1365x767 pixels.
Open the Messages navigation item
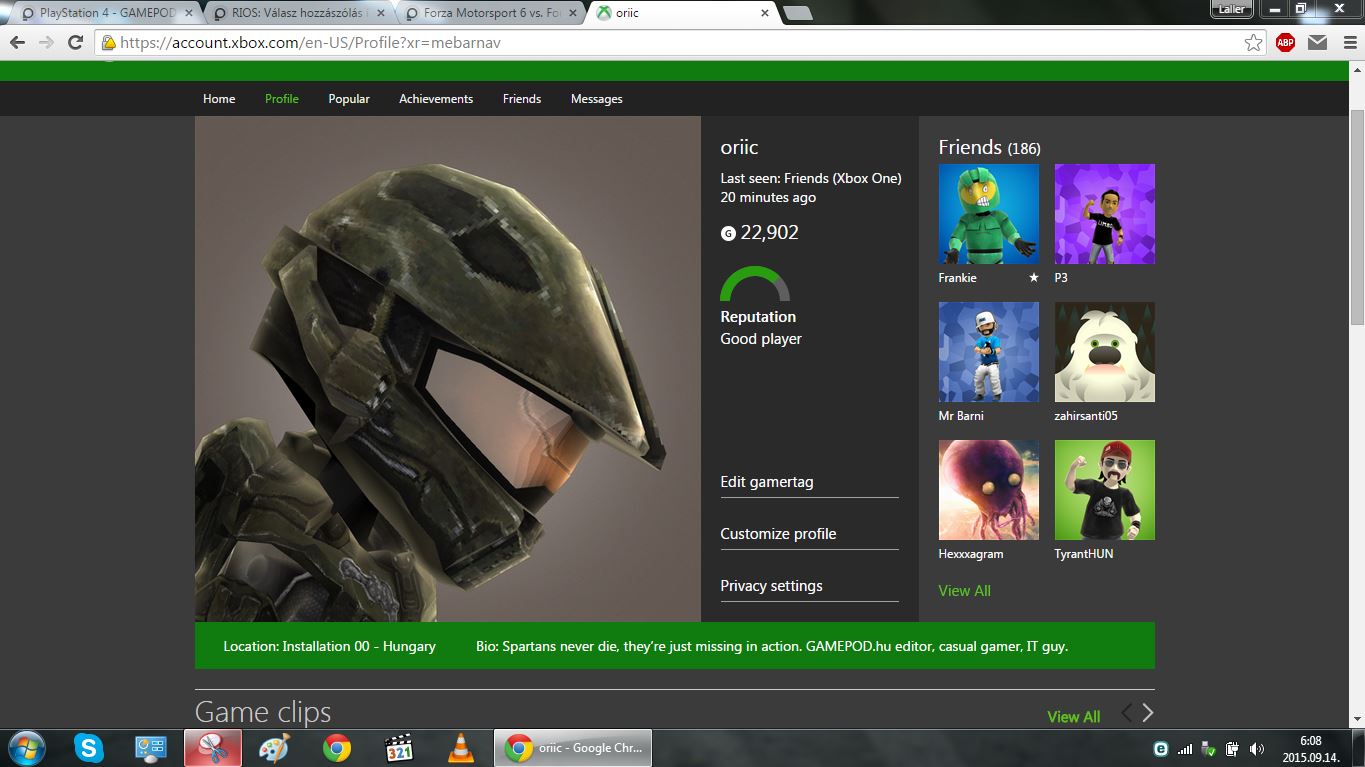click(597, 99)
